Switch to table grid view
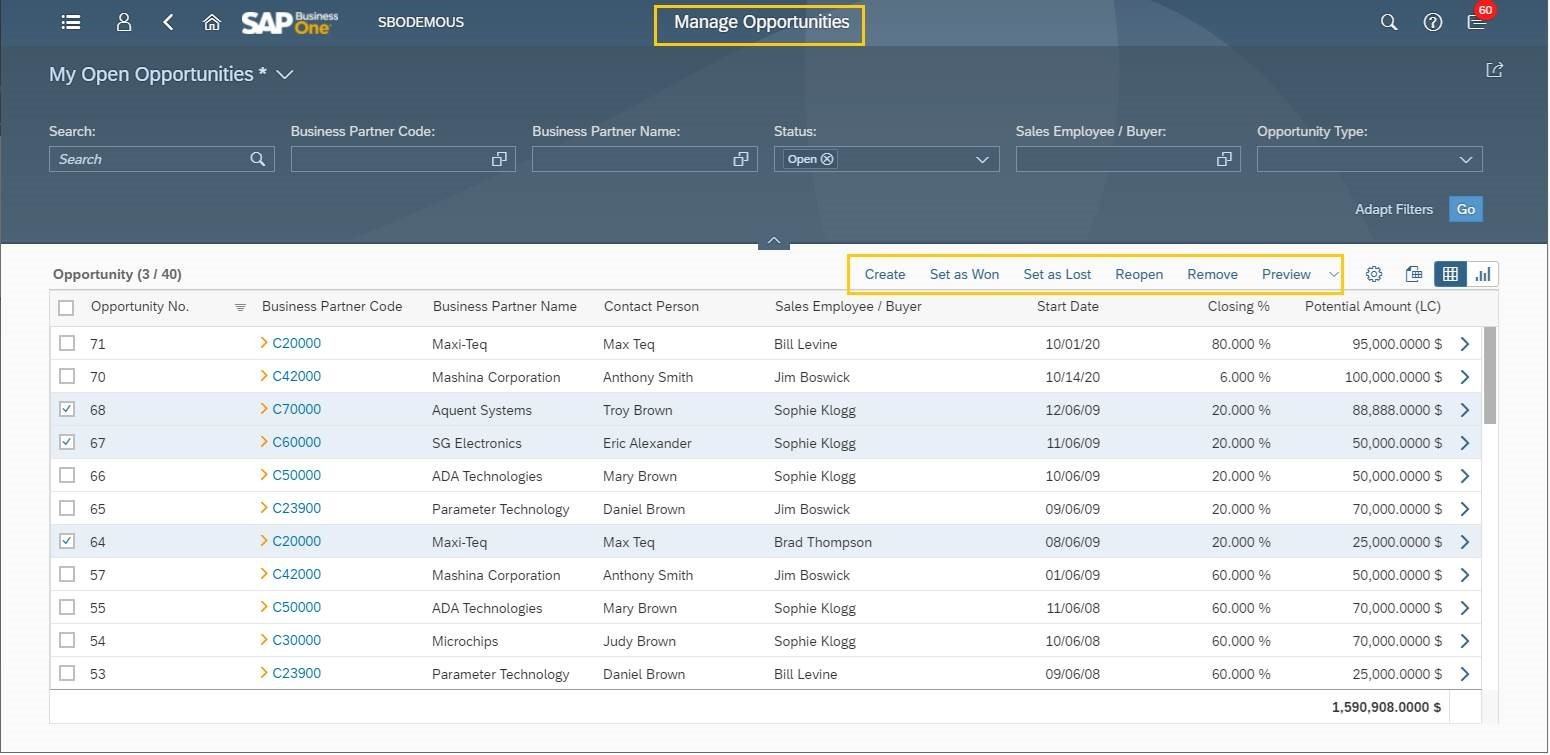Viewport: 1550px width, 755px height. 1450,274
